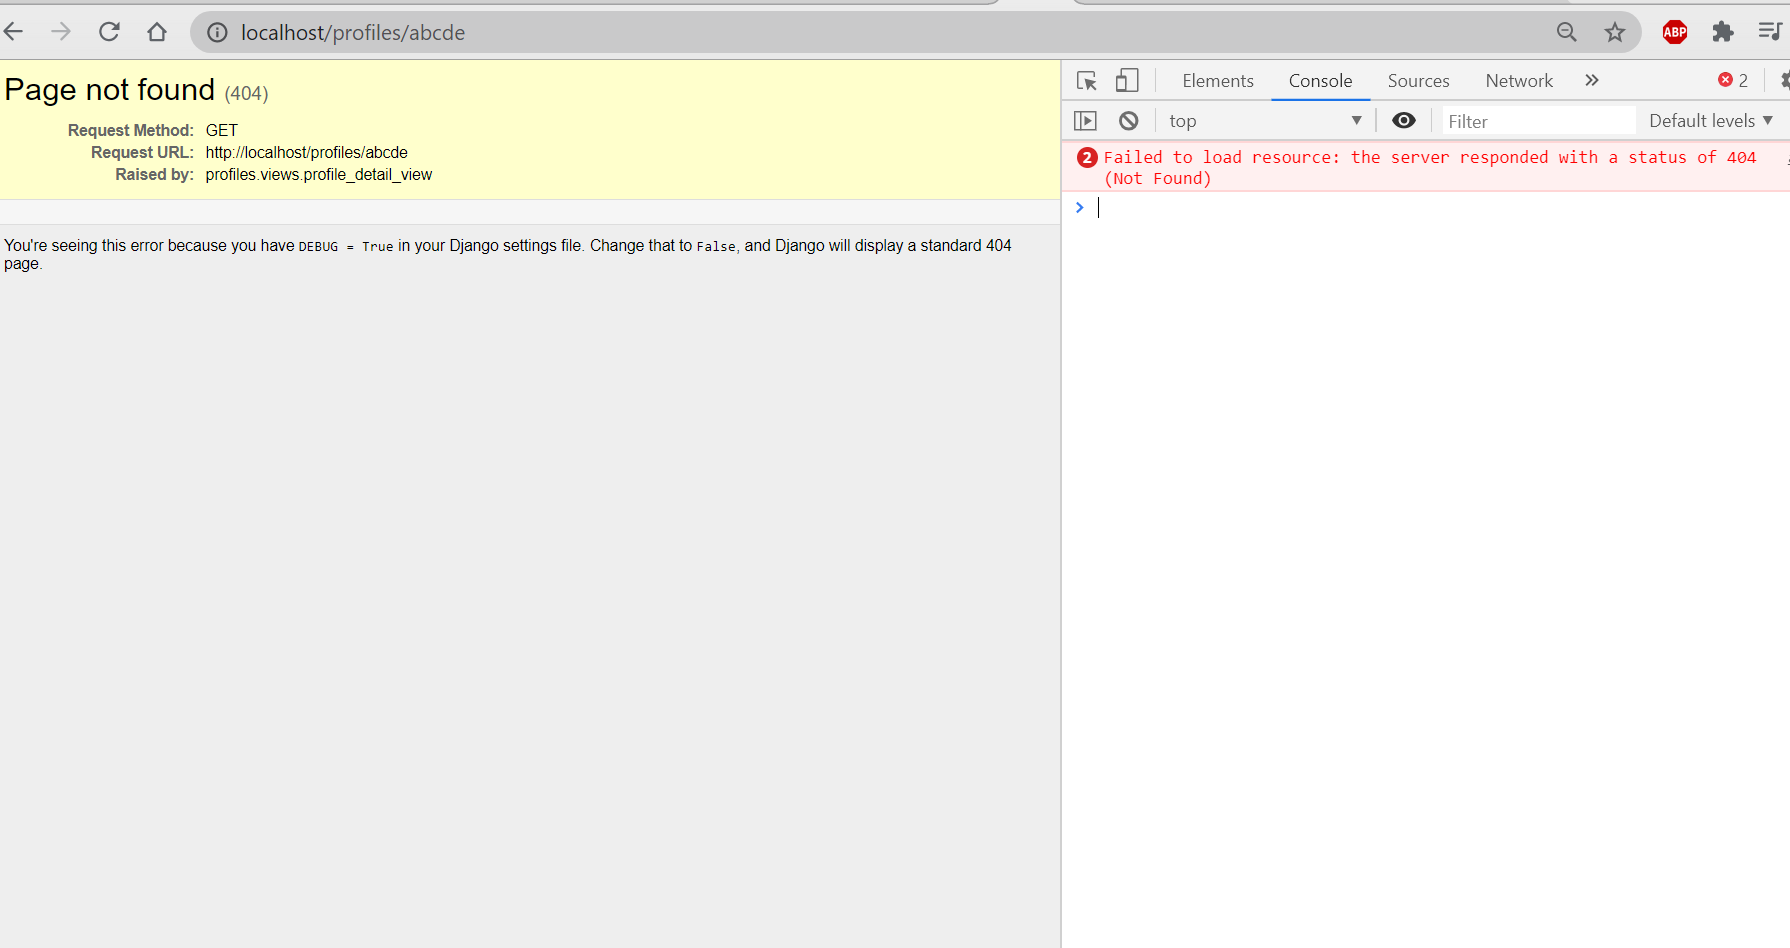Switch to the Elements tab
This screenshot has height=948, width=1790.
(x=1218, y=81)
